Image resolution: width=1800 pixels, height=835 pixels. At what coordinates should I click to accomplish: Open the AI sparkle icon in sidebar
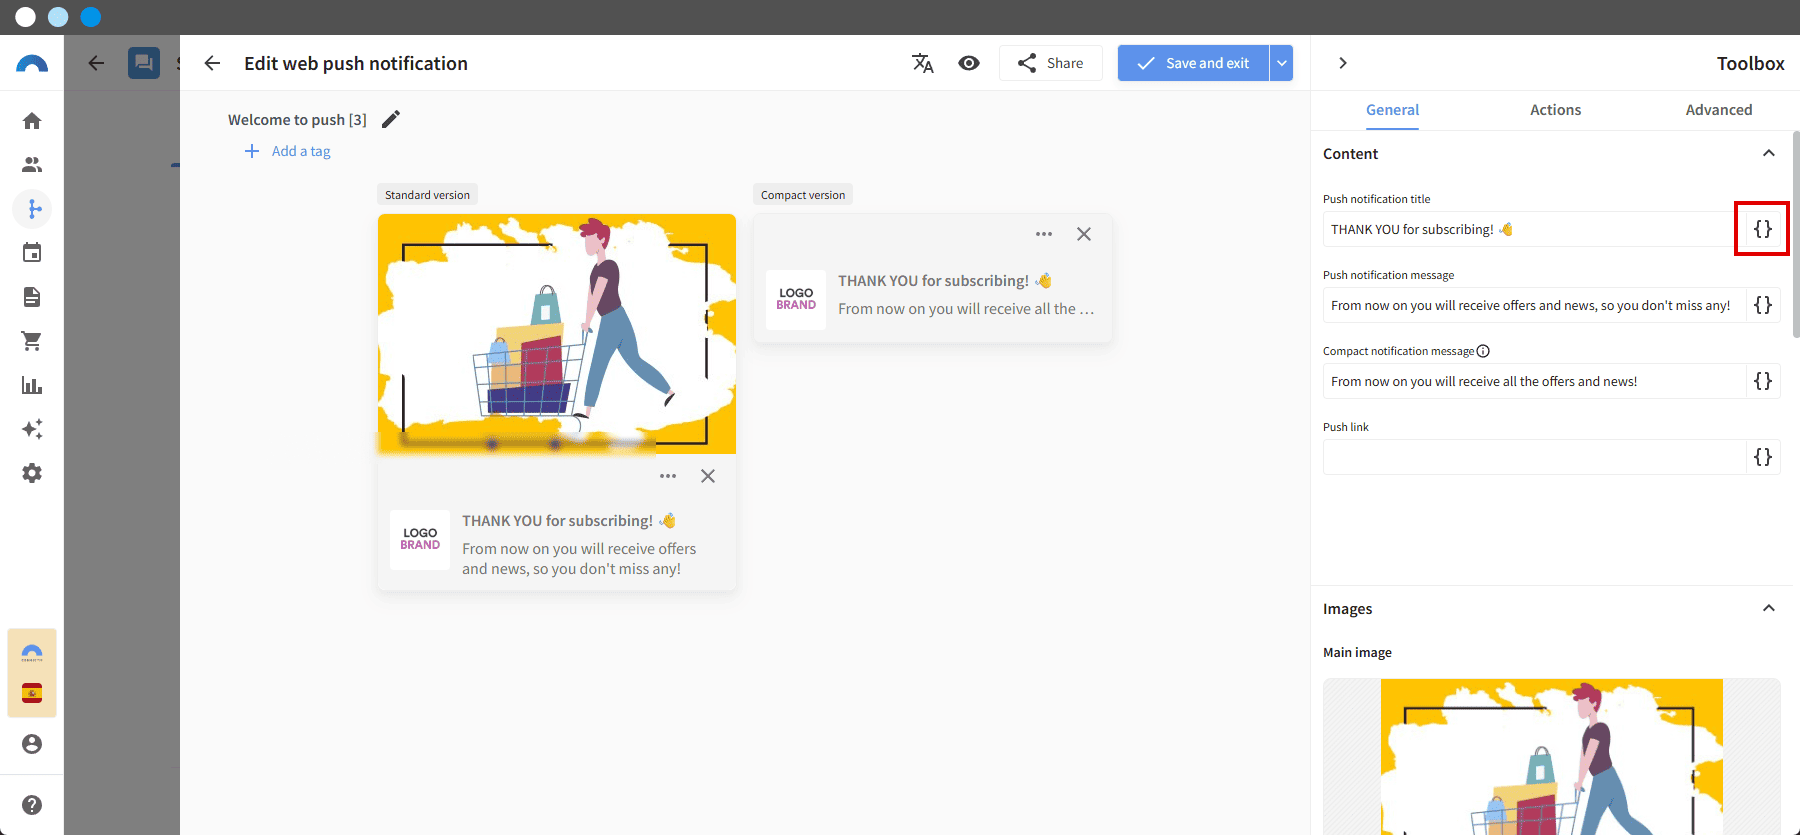(x=32, y=429)
